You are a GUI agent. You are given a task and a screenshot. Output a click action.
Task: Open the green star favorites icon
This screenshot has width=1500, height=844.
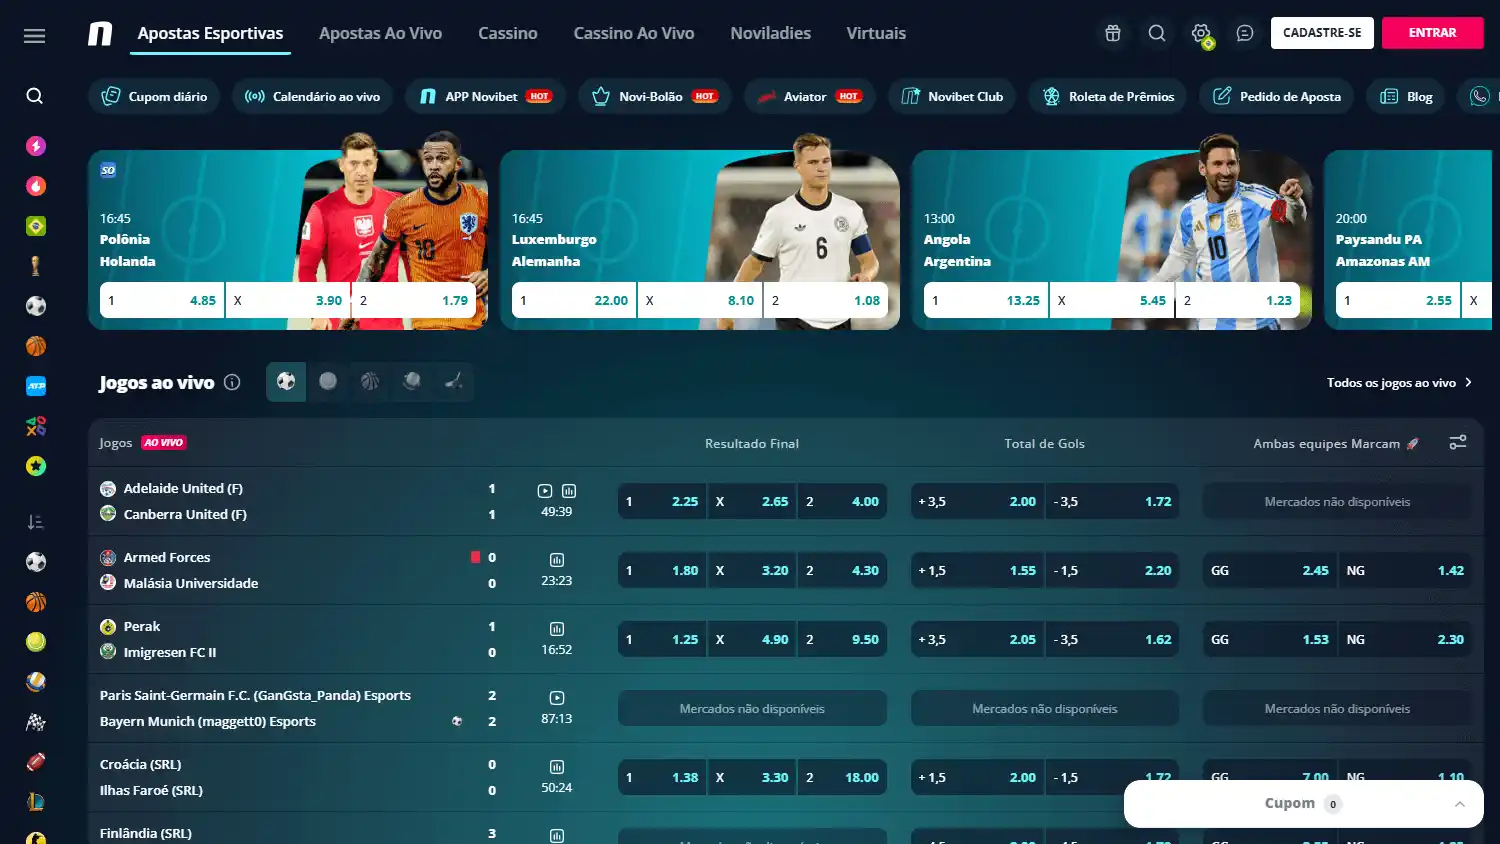point(36,466)
